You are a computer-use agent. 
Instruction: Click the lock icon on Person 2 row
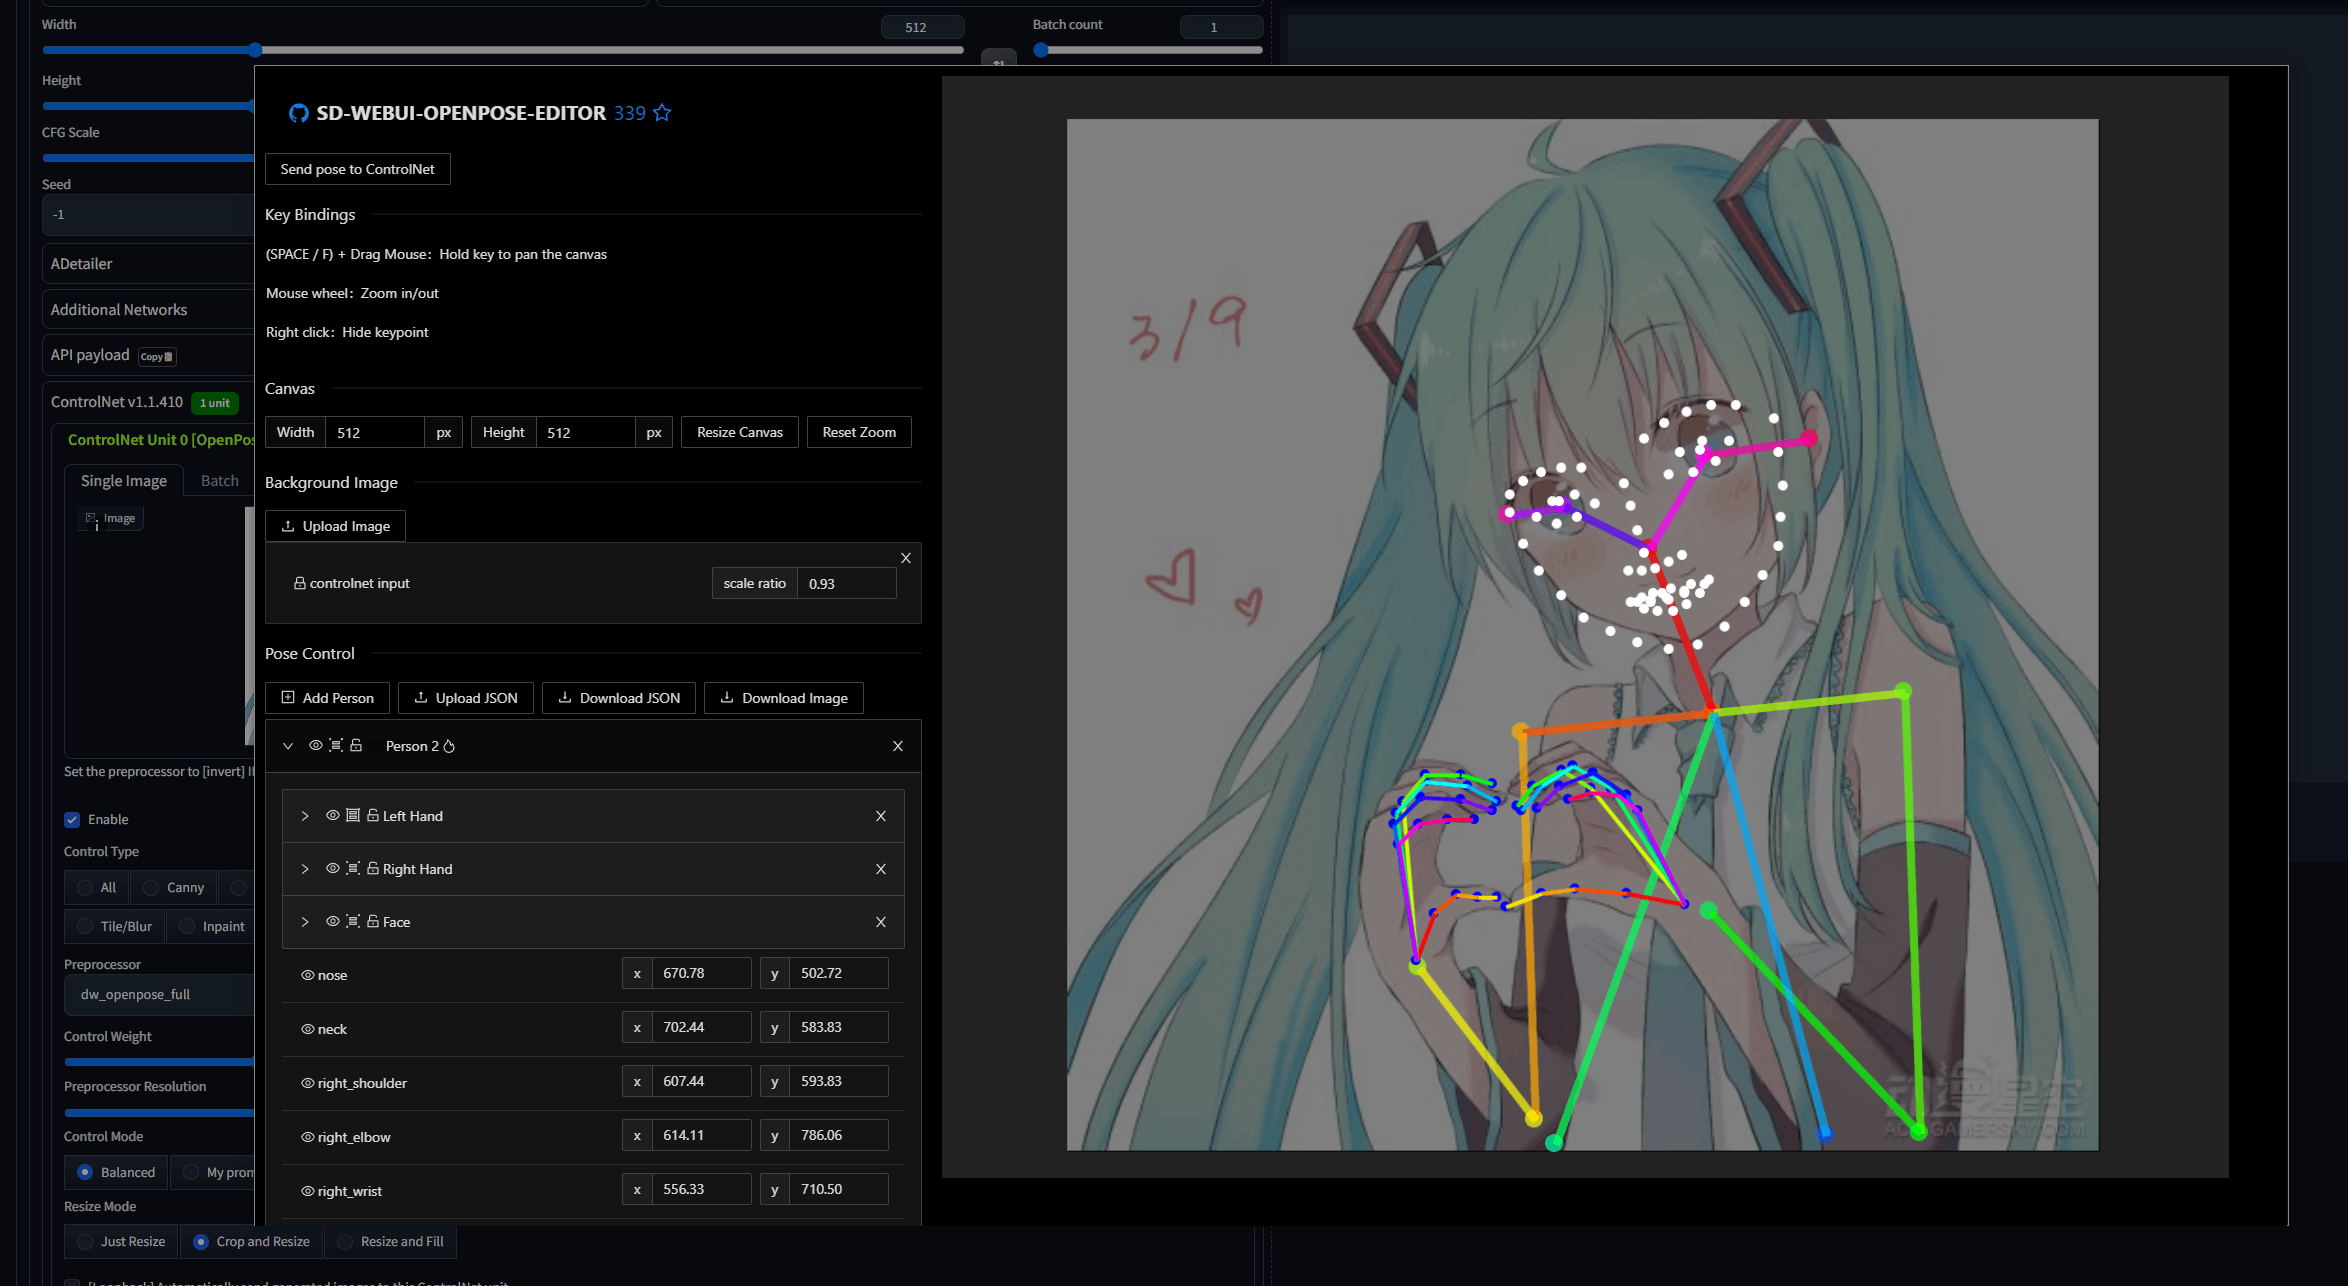click(x=356, y=746)
